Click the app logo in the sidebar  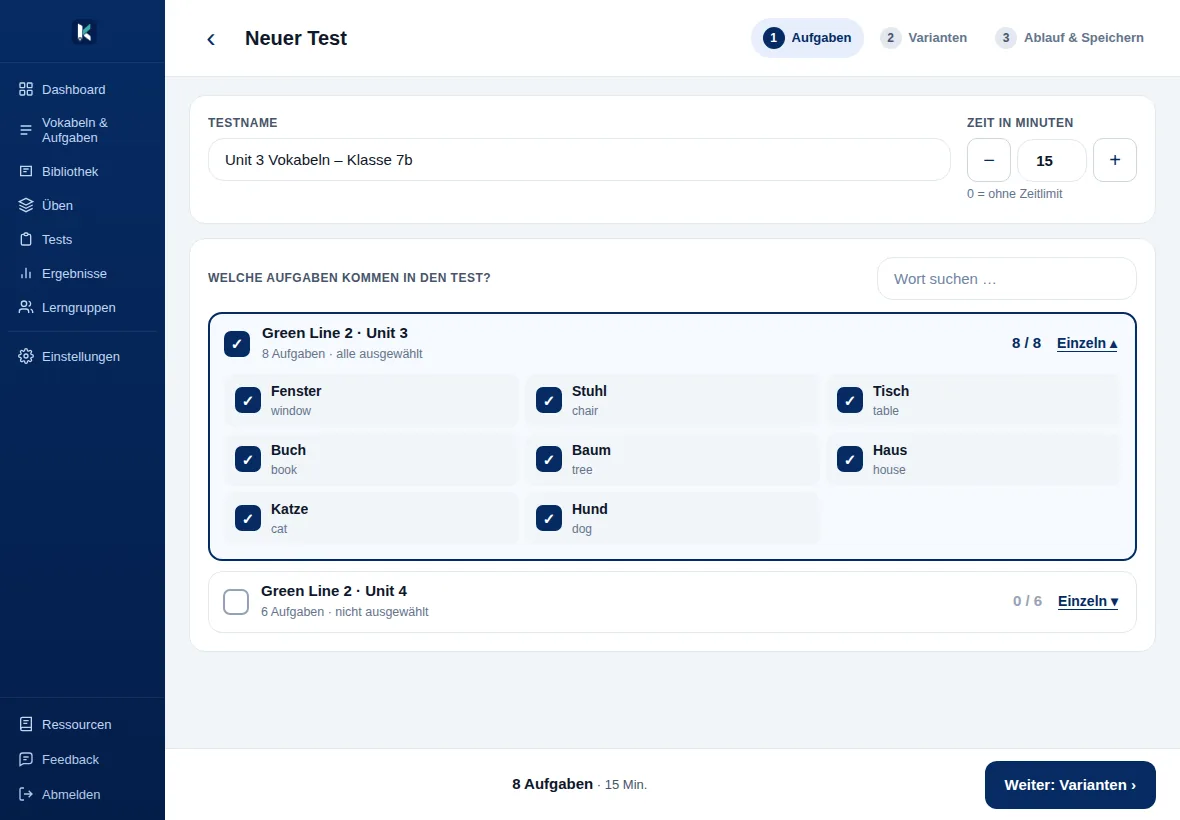[84, 32]
